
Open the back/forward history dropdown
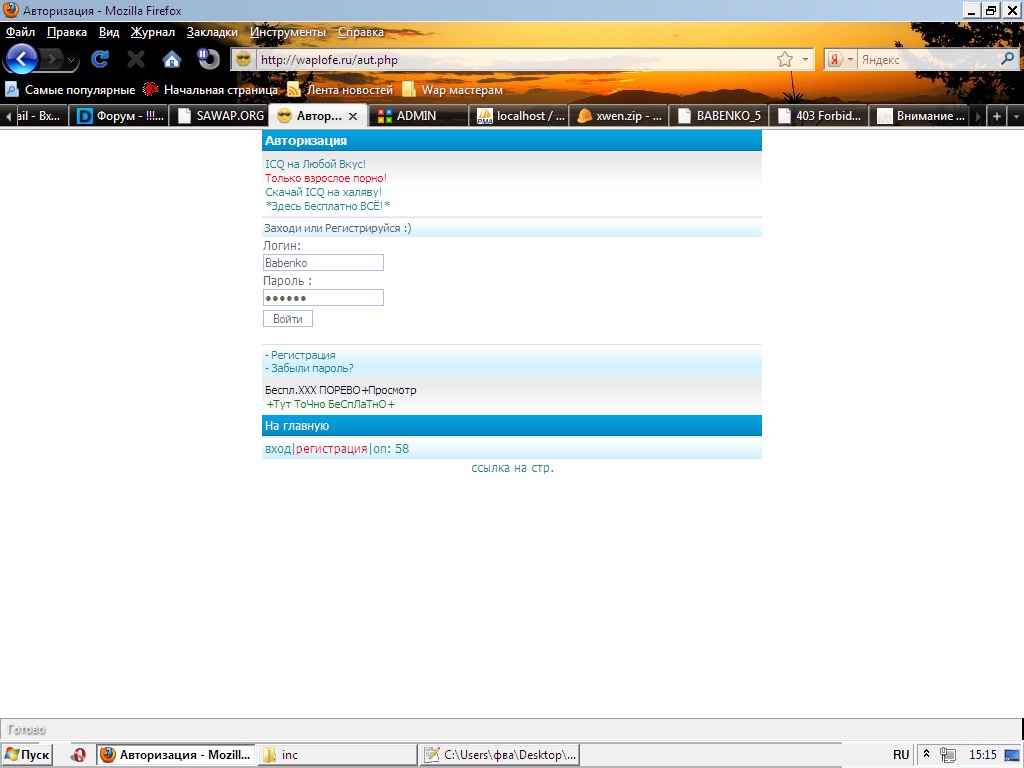(72, 61)
